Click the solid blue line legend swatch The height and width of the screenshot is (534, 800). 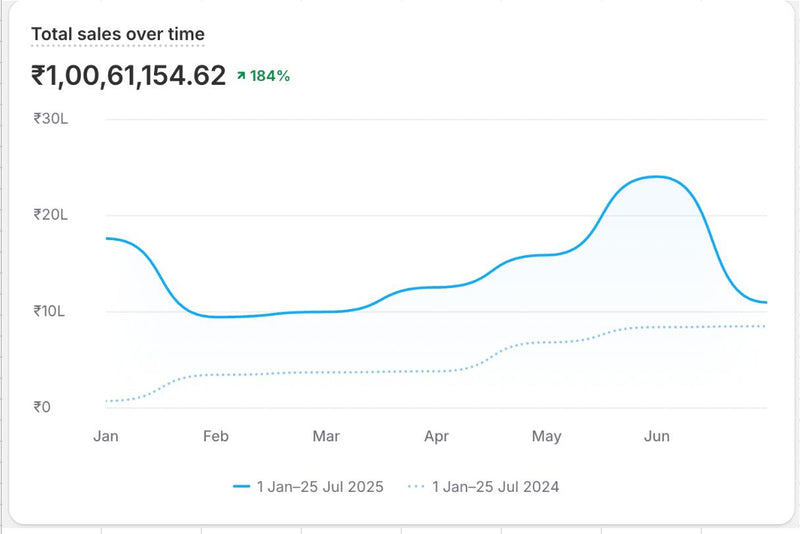241,487
